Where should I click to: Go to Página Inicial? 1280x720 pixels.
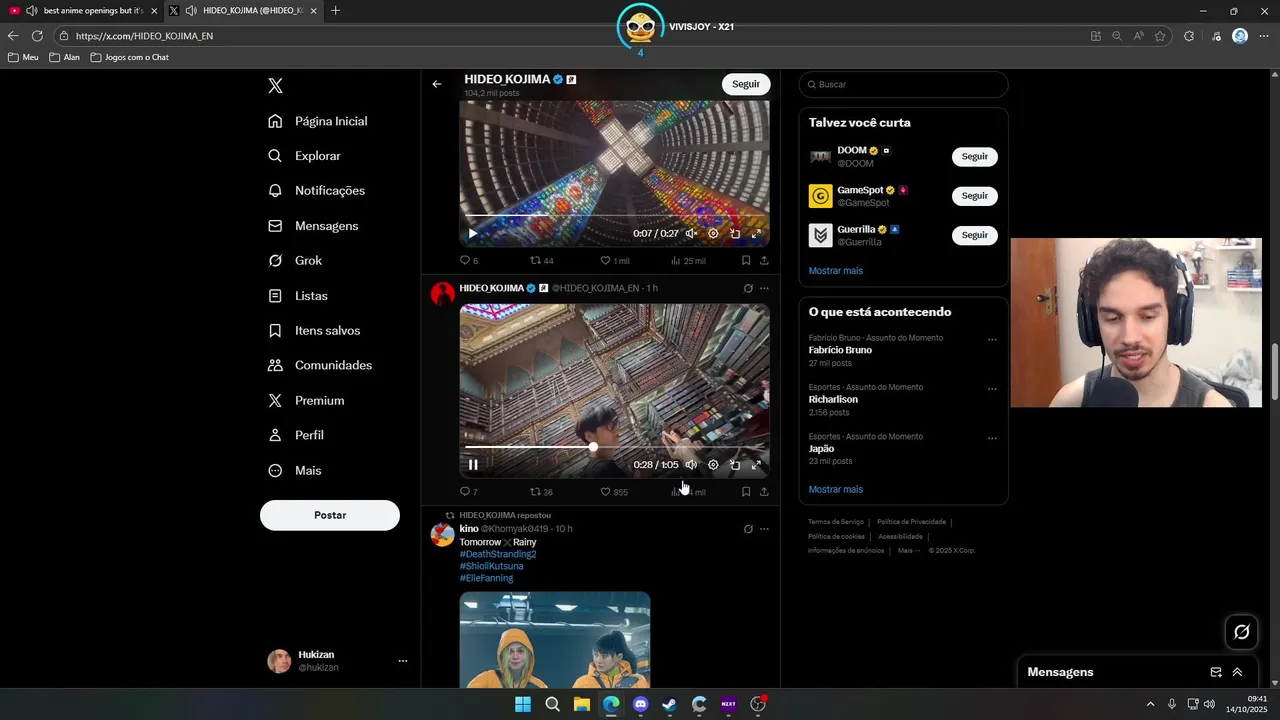[x=318, y=121]
